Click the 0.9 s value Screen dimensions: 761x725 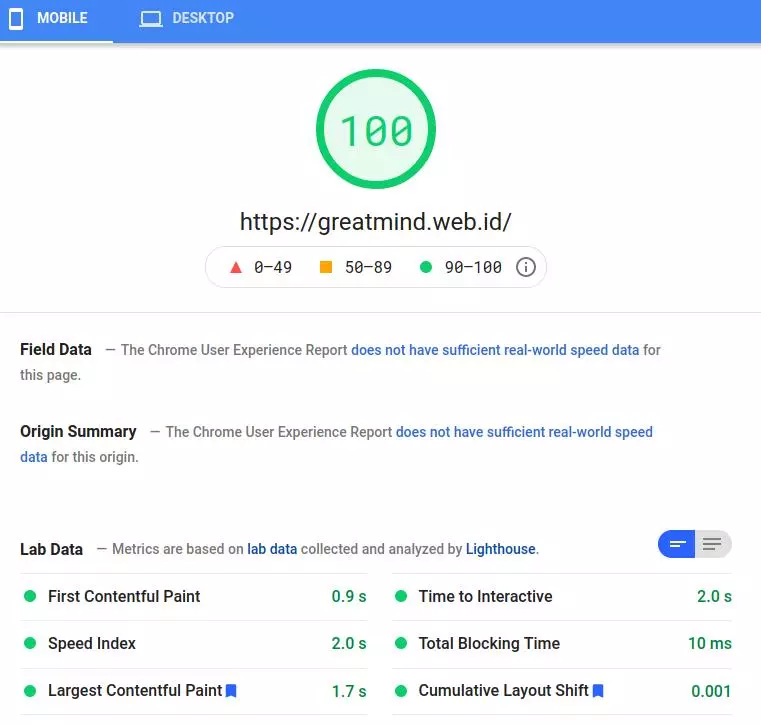(349, 596)
